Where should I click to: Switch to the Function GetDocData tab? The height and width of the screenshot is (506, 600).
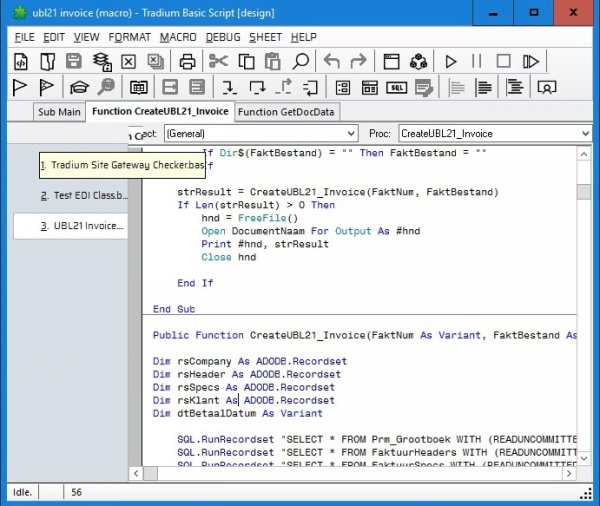point(286,112)
